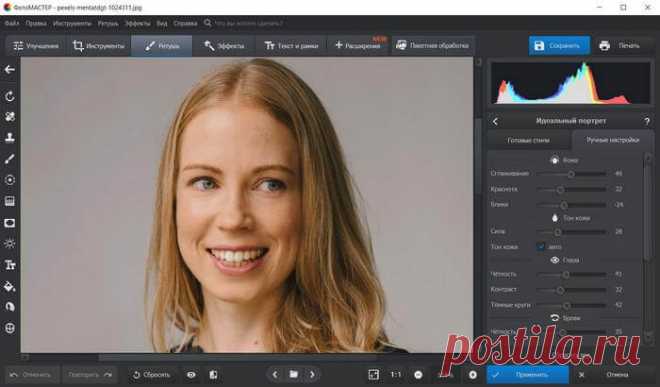The width and height of the screenshot is (660, 387).
Task: Go to next photo with right chevron
Action: pos(312,374)
